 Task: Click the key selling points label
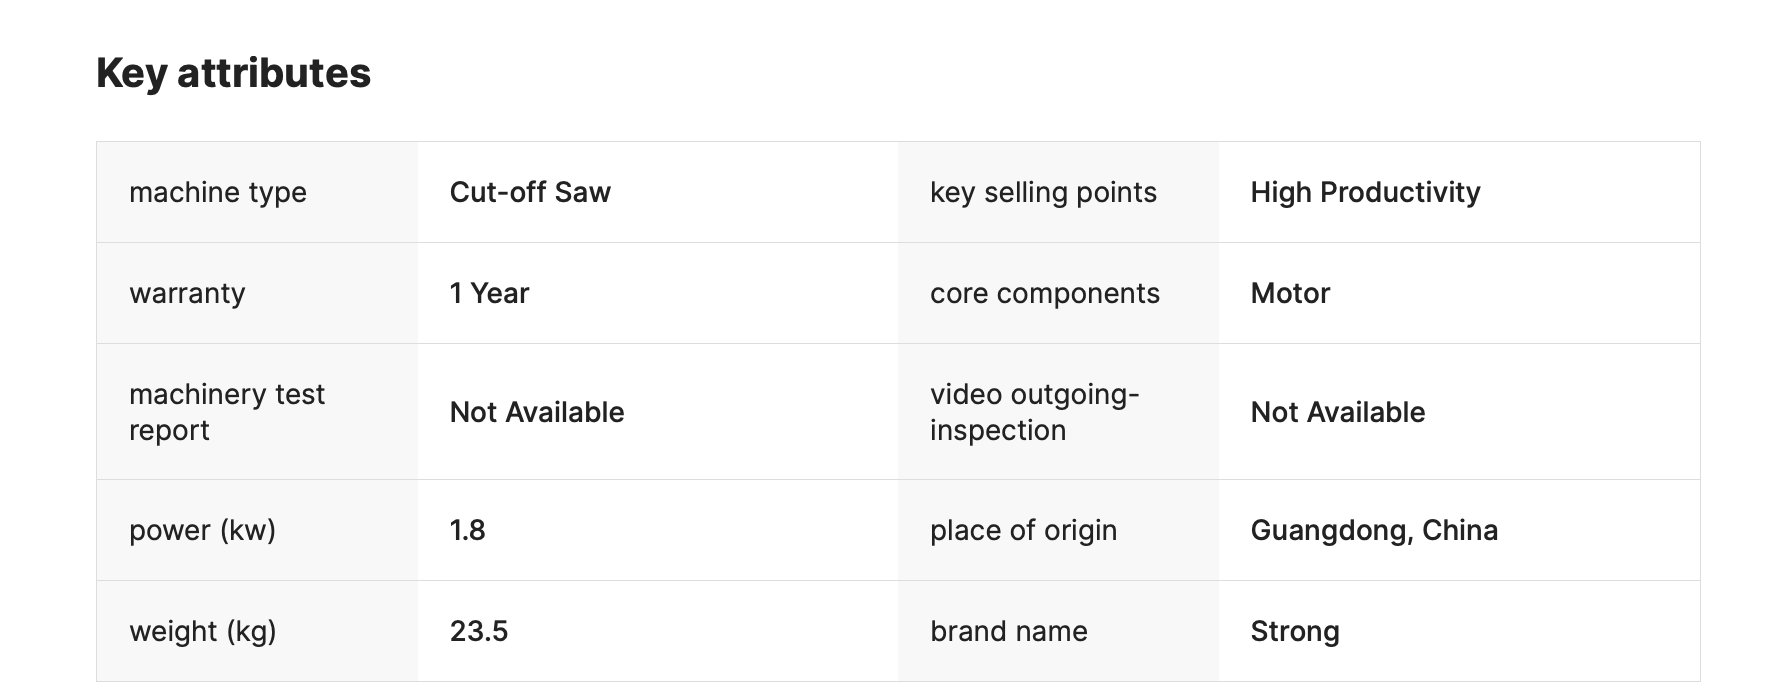[1043, 192]
